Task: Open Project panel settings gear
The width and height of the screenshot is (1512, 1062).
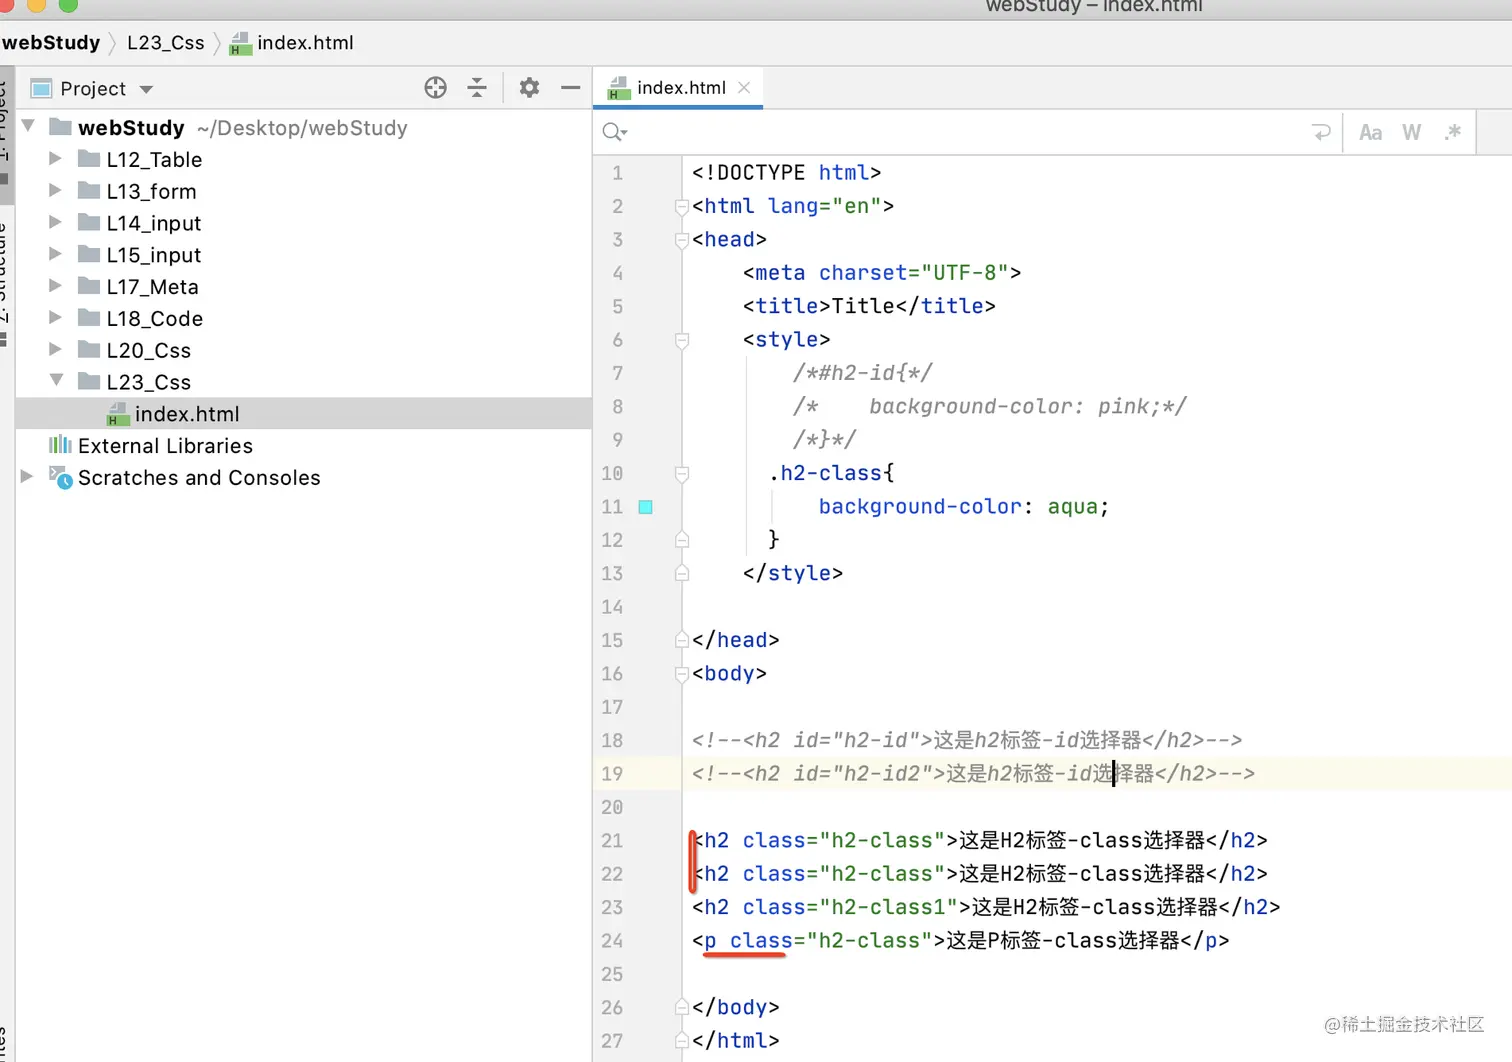Action: (529, 88)
